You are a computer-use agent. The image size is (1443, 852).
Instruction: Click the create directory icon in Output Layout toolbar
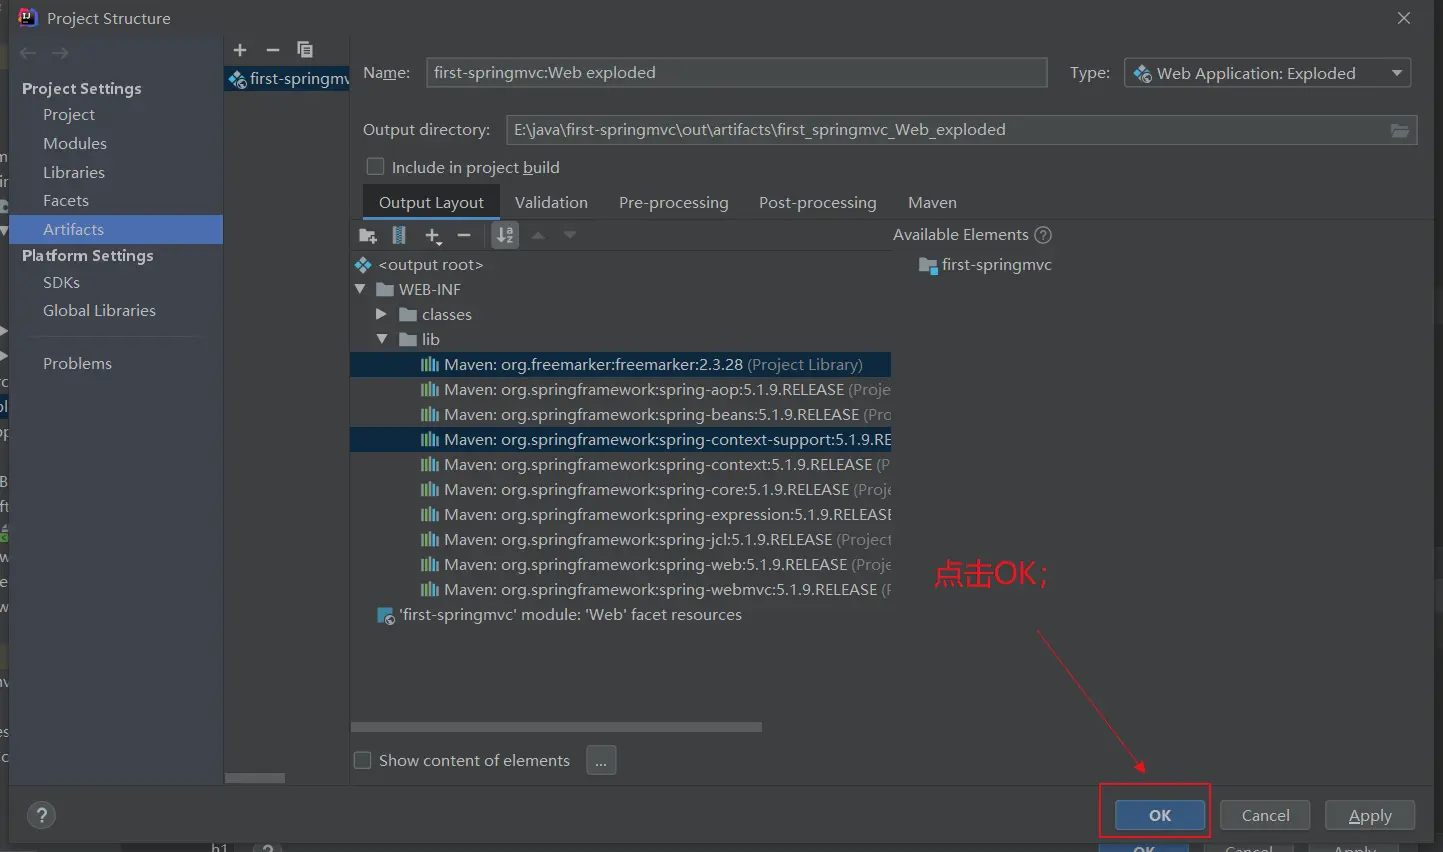pos(368,236)
